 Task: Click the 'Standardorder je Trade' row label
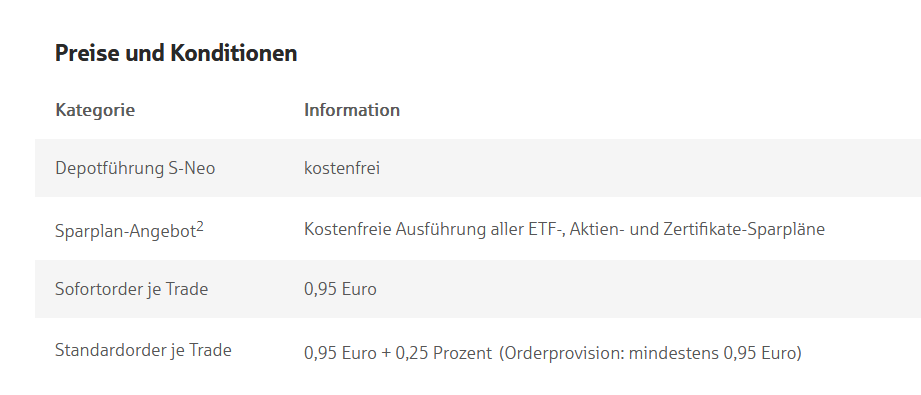pos(143,350)
